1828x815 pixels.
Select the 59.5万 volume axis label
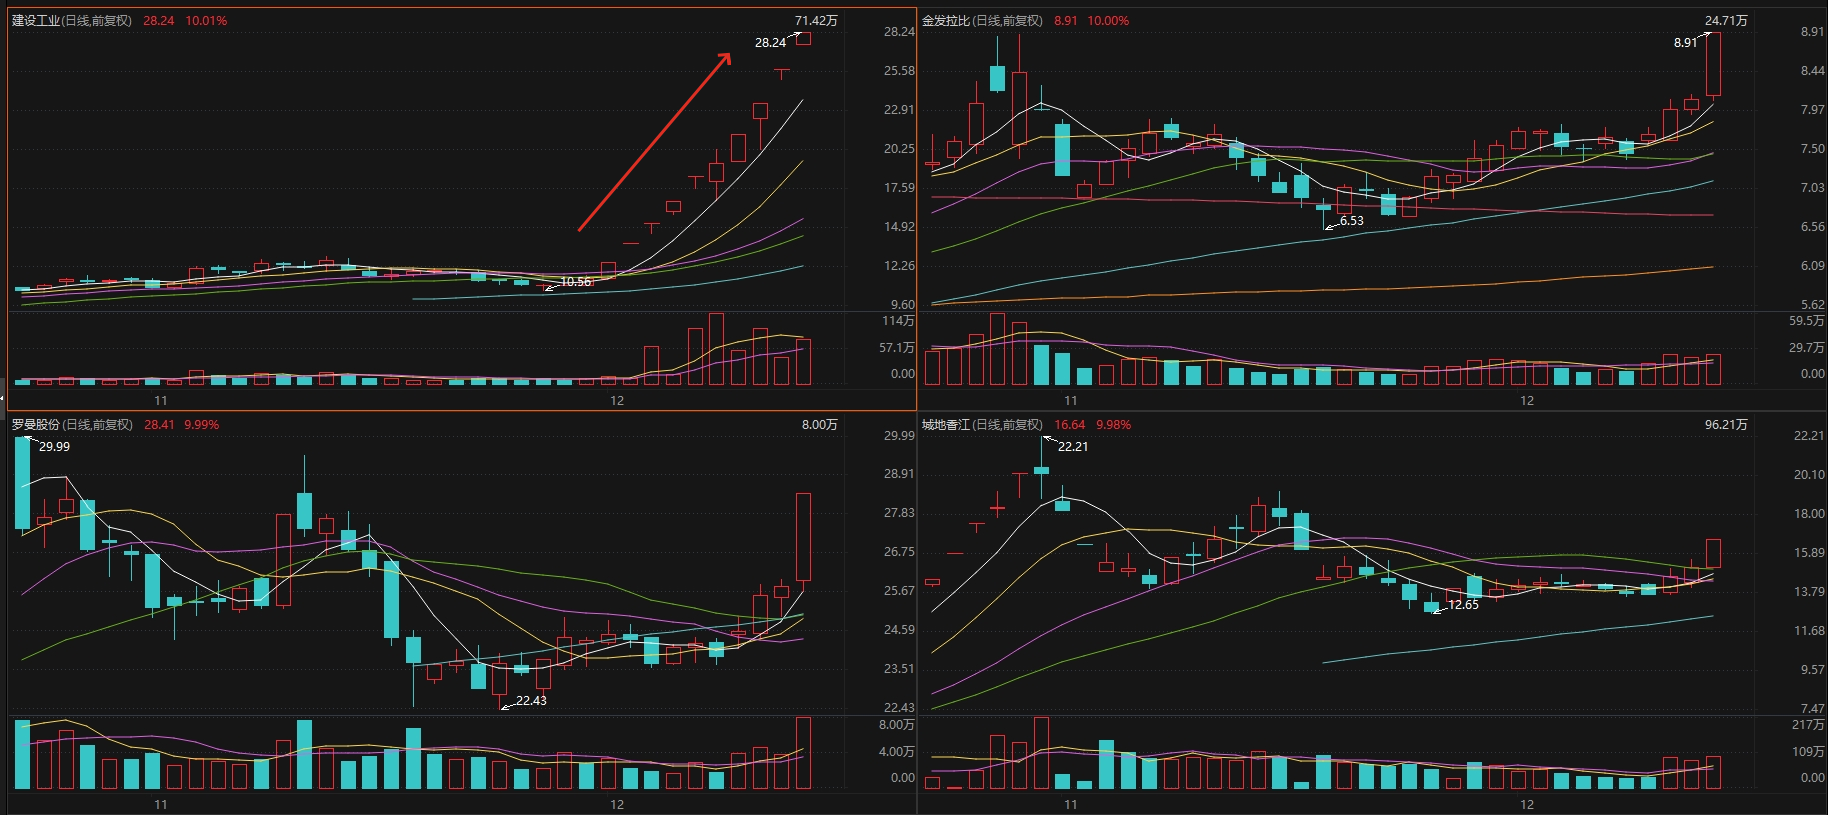1806,320
